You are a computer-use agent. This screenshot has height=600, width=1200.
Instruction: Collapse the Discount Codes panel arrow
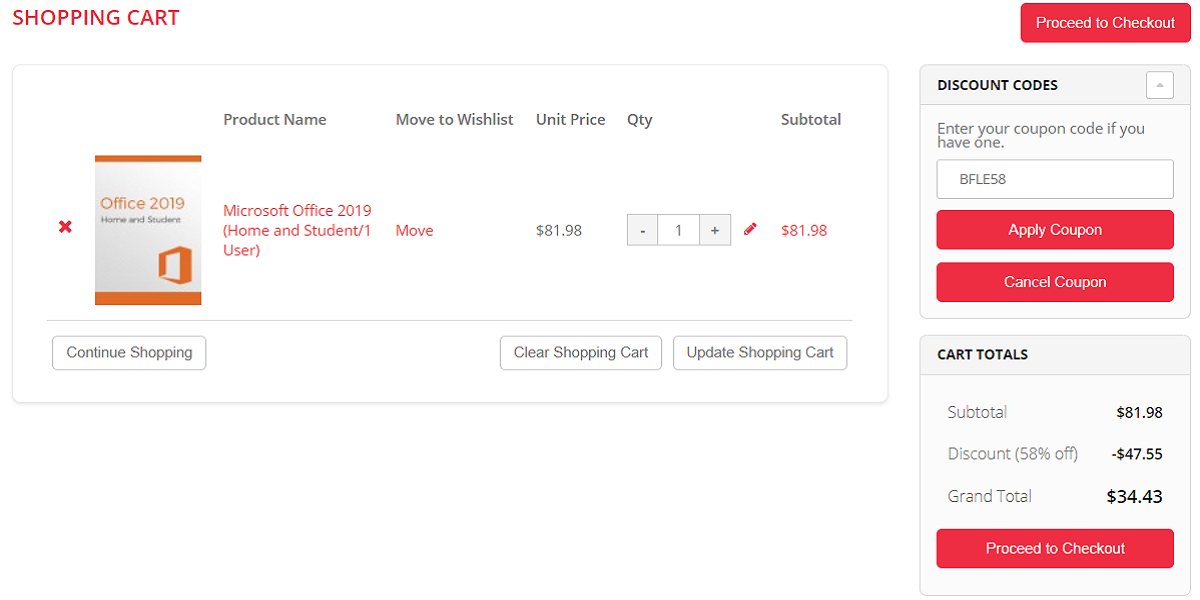tap(1159, 85)
